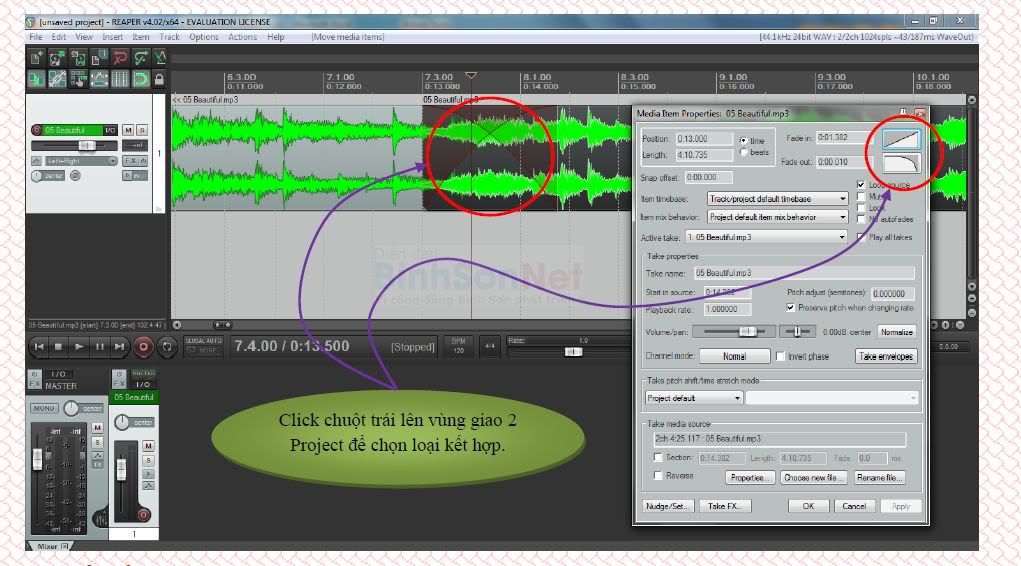Expand the Active take dropdown

coord(766,237)
